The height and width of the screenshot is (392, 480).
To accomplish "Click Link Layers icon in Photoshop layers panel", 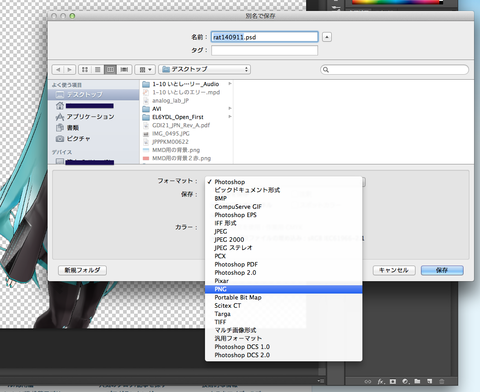I will tap(368, 381).
